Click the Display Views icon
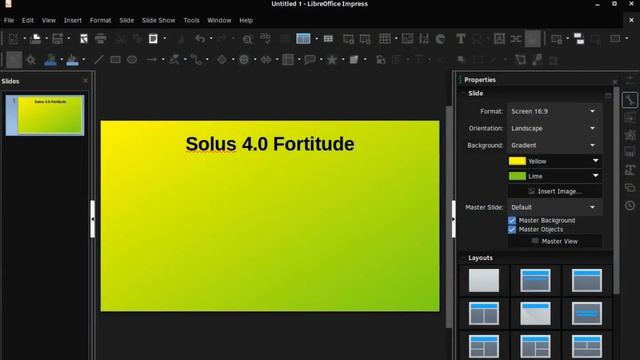 click(303, 38)
